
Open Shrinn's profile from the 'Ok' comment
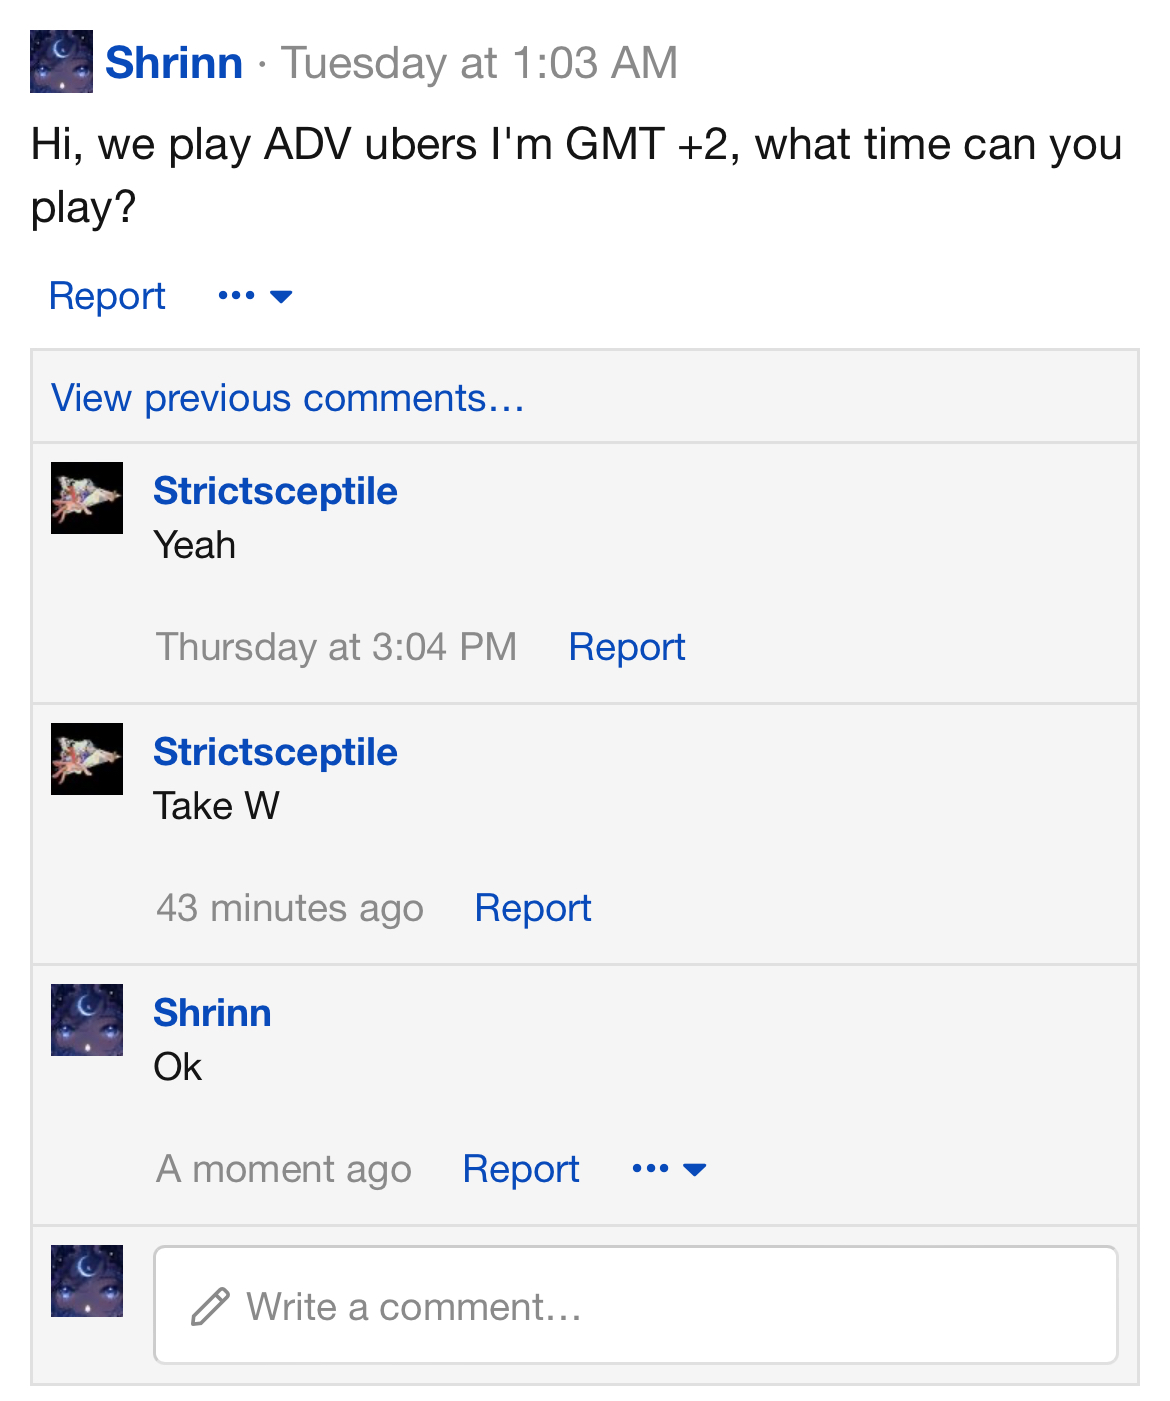coord(212,1013)
